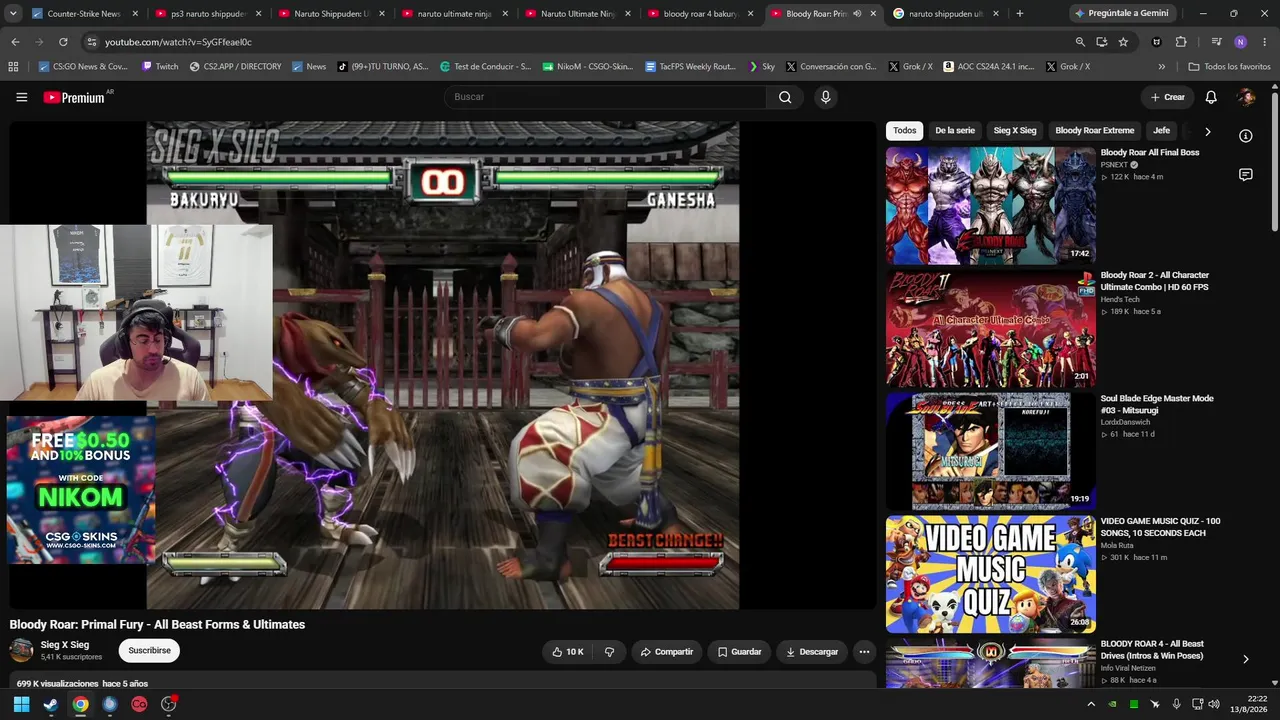This screenshot has height=720, width=1280.
Task: Open the info panel icon beside chips
Action: [1246, 136]
